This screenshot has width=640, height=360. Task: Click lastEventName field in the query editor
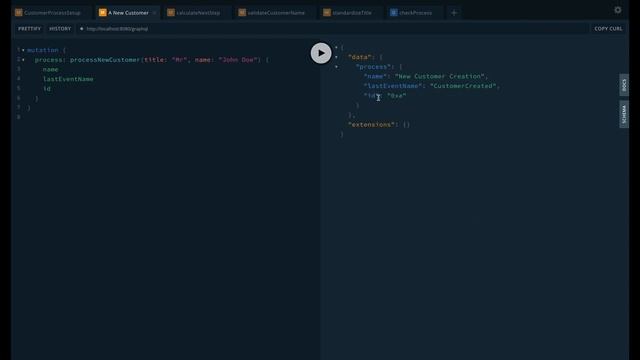[x=68, y=79]
